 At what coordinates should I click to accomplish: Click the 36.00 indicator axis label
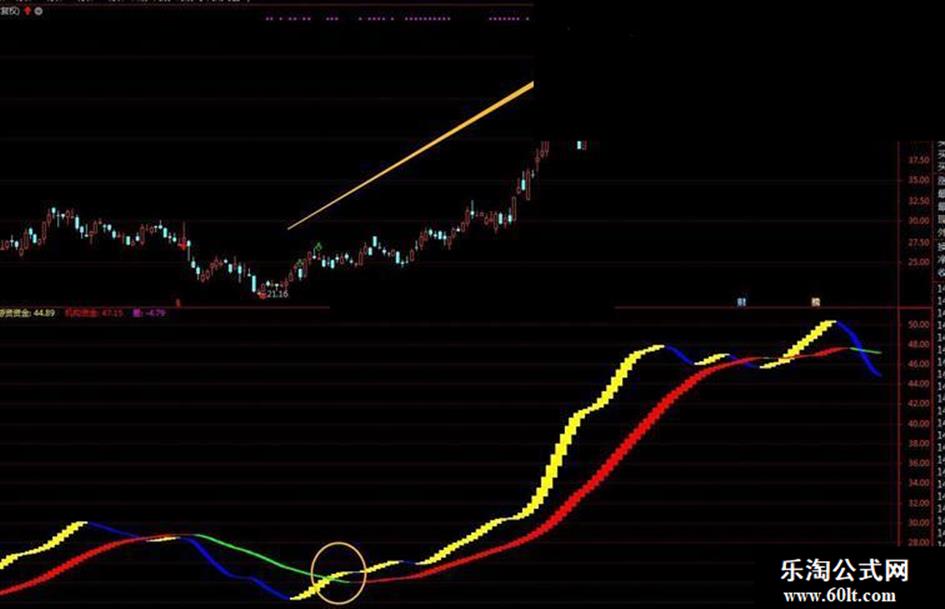click(918, 463)
